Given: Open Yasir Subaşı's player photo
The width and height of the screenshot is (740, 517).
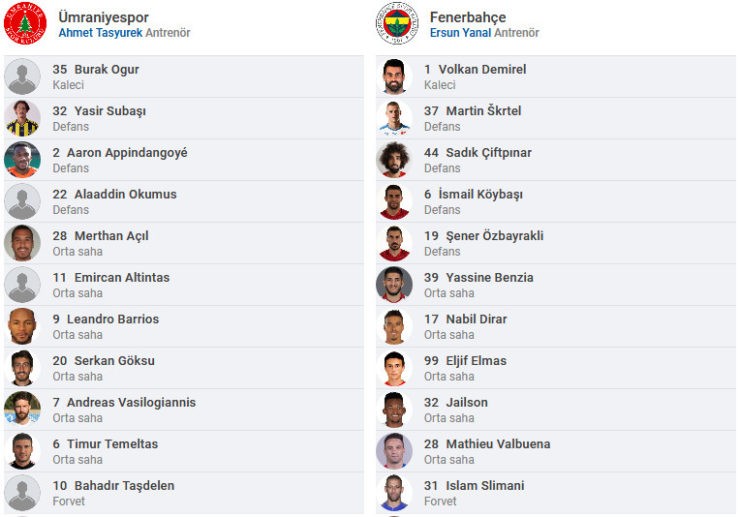Looking at the screenshot, I should 22,118.
